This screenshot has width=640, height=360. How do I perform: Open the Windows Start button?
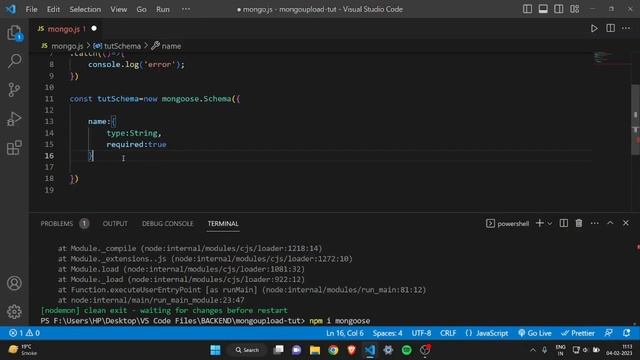coord(215,350)
